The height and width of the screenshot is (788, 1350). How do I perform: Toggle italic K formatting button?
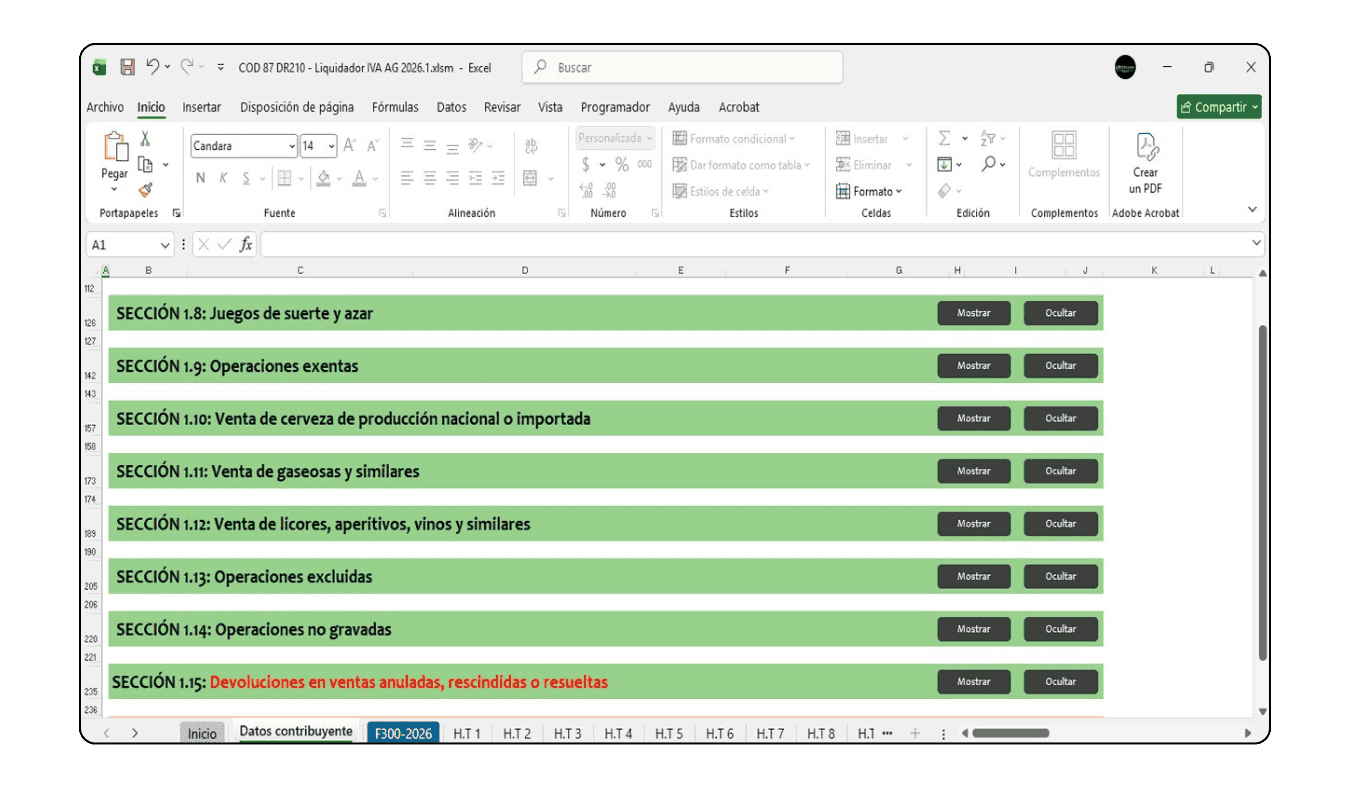click(x=223, y=178)
